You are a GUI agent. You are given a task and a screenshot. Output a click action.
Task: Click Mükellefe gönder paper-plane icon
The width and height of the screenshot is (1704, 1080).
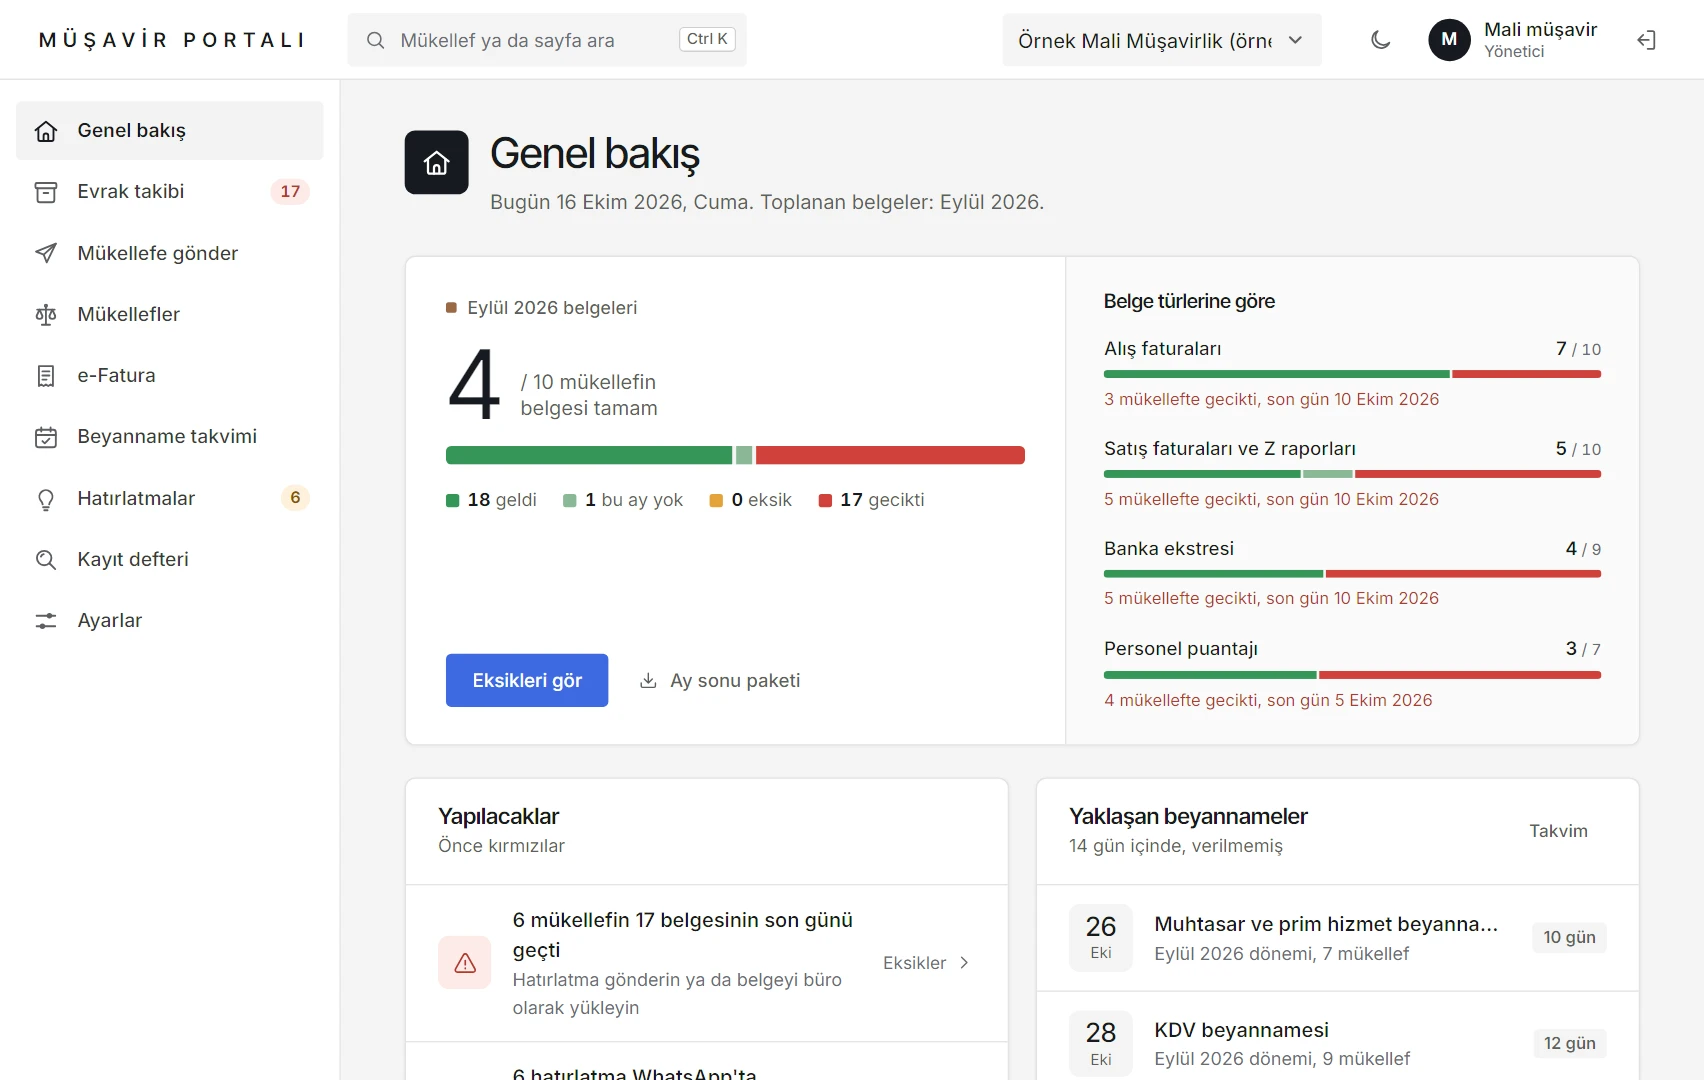pyautogui.click(x=46, y=253)
